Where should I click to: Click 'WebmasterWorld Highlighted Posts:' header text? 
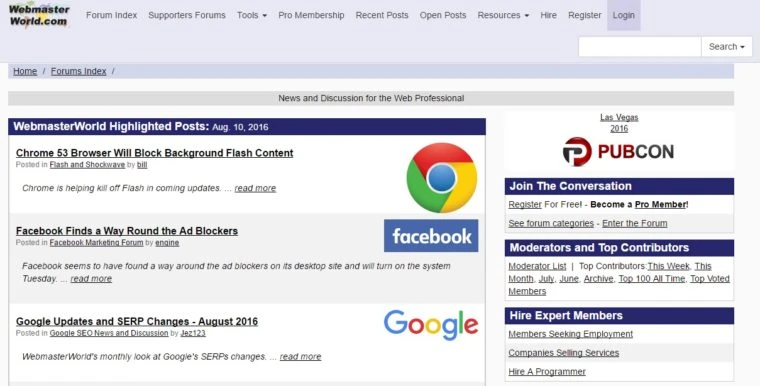[x=111, y=127]
